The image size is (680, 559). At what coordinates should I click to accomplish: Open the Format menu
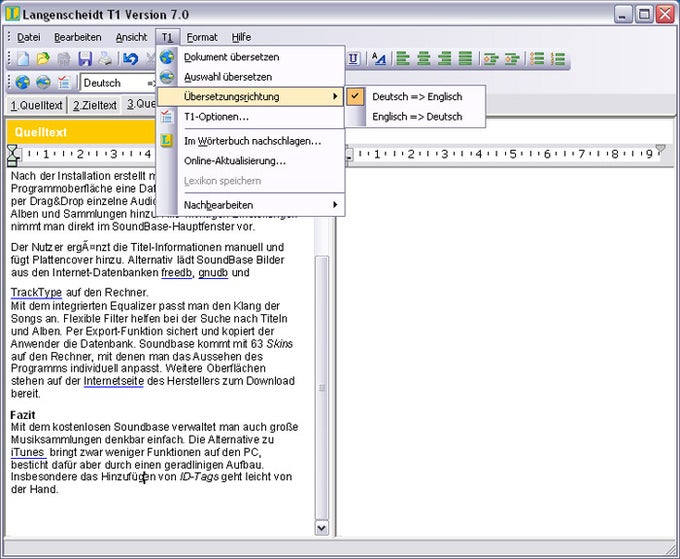pyautogui.click(x=202, y=37)
